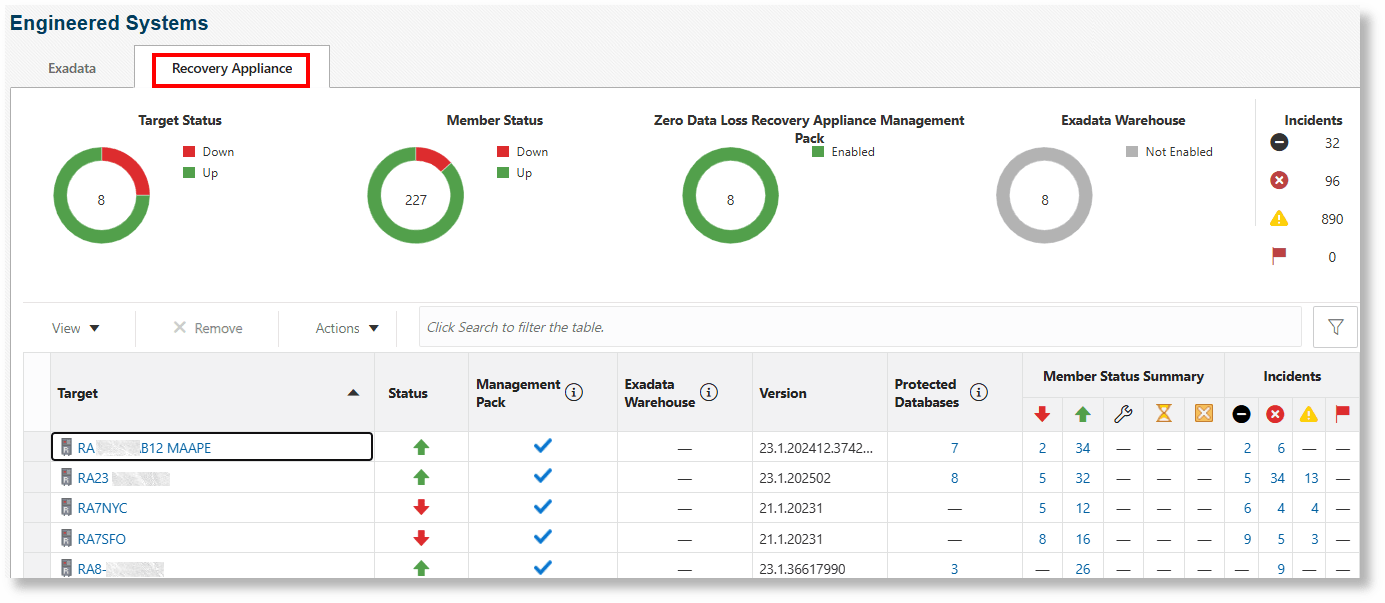Click version 23.1.36617990 cell
The width and height of the screenshot is (1385, 603).
pos(802,569)
